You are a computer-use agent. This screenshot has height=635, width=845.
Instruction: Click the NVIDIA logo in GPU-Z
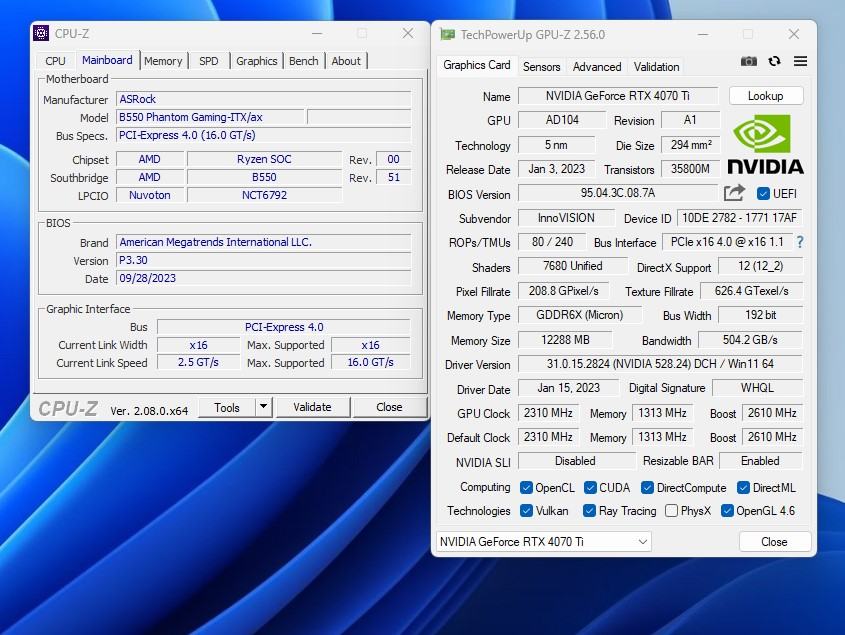[765, 144]
